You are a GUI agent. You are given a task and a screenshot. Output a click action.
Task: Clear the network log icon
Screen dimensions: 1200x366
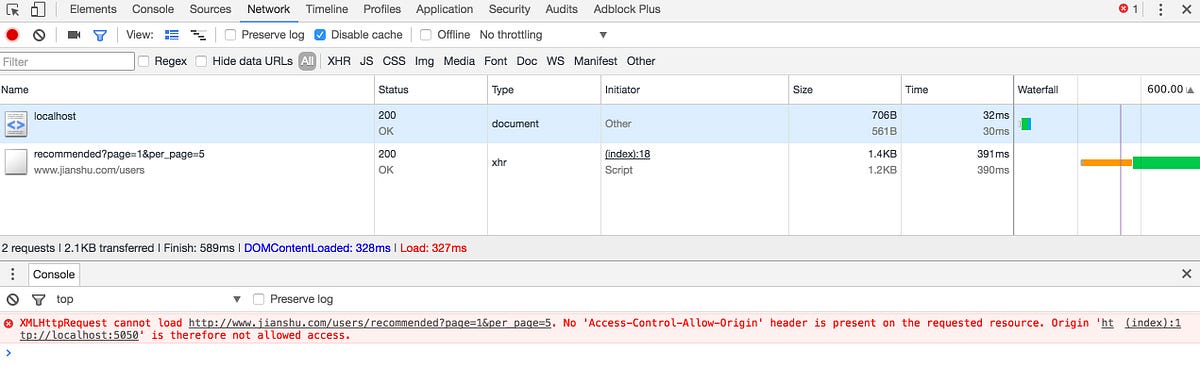[x=39, y=35]
